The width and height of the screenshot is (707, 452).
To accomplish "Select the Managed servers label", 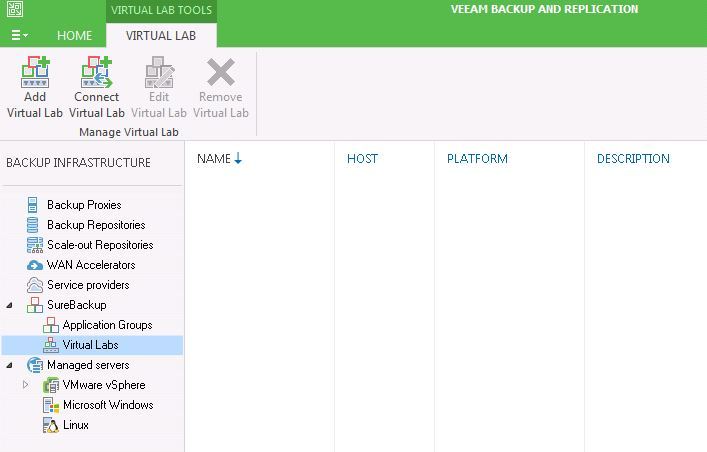I will pos(88,365).
